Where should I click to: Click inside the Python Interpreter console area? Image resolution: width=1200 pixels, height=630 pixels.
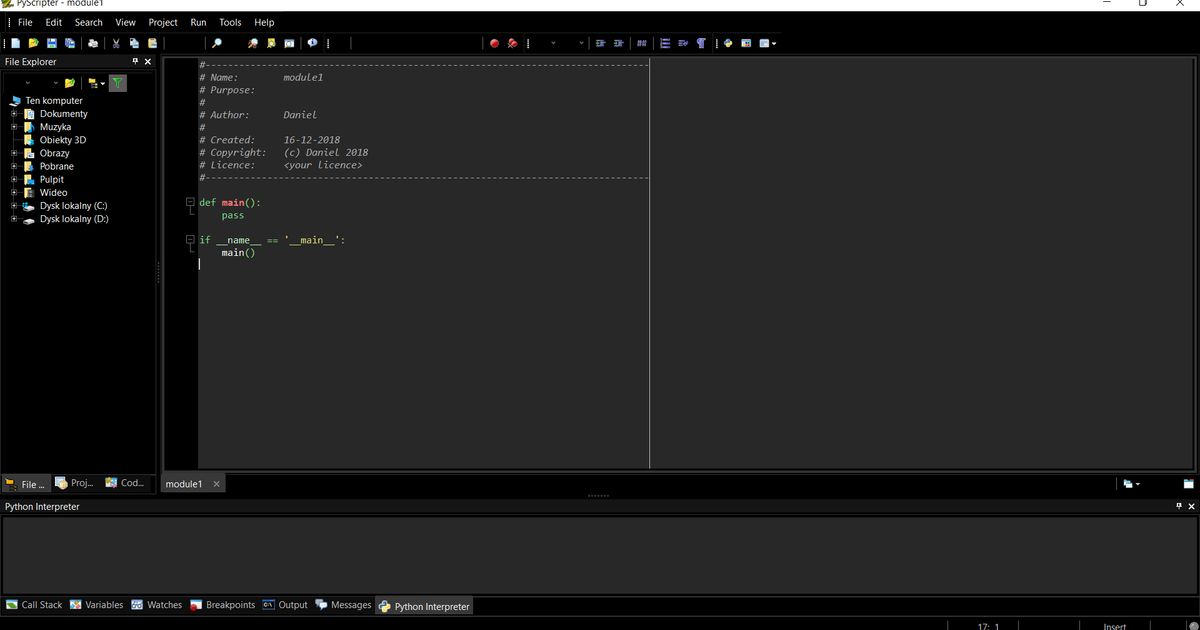point(600,555)
